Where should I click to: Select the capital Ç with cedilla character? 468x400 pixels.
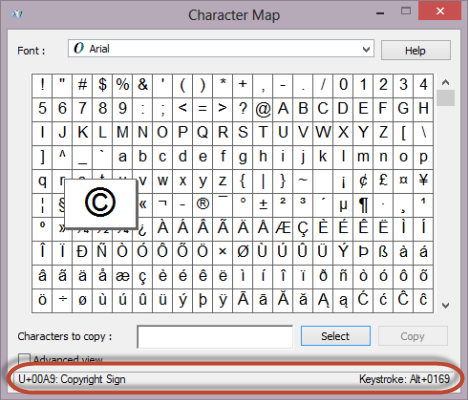point(303,228)
